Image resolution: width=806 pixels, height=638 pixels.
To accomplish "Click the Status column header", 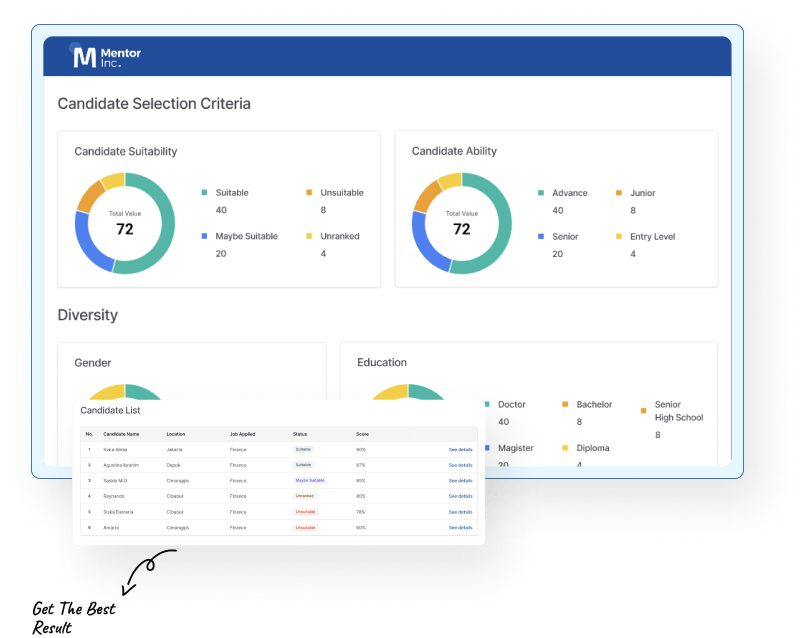I will pyautogui.click(x=299, y=434).
